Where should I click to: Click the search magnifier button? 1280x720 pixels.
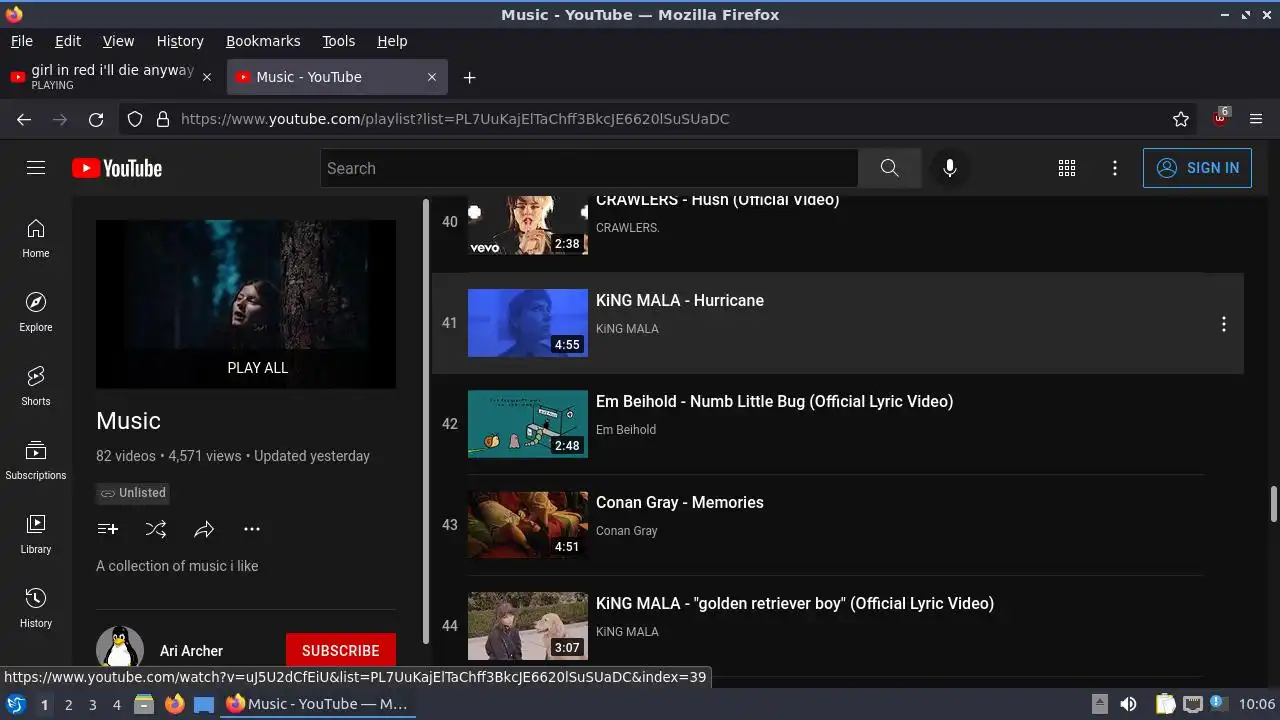point(889,168)
